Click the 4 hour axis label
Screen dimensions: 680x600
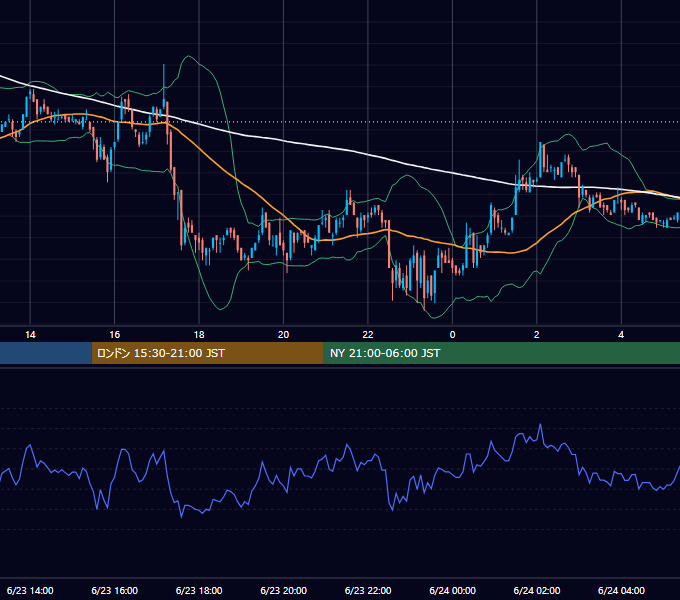pos(621,335)
